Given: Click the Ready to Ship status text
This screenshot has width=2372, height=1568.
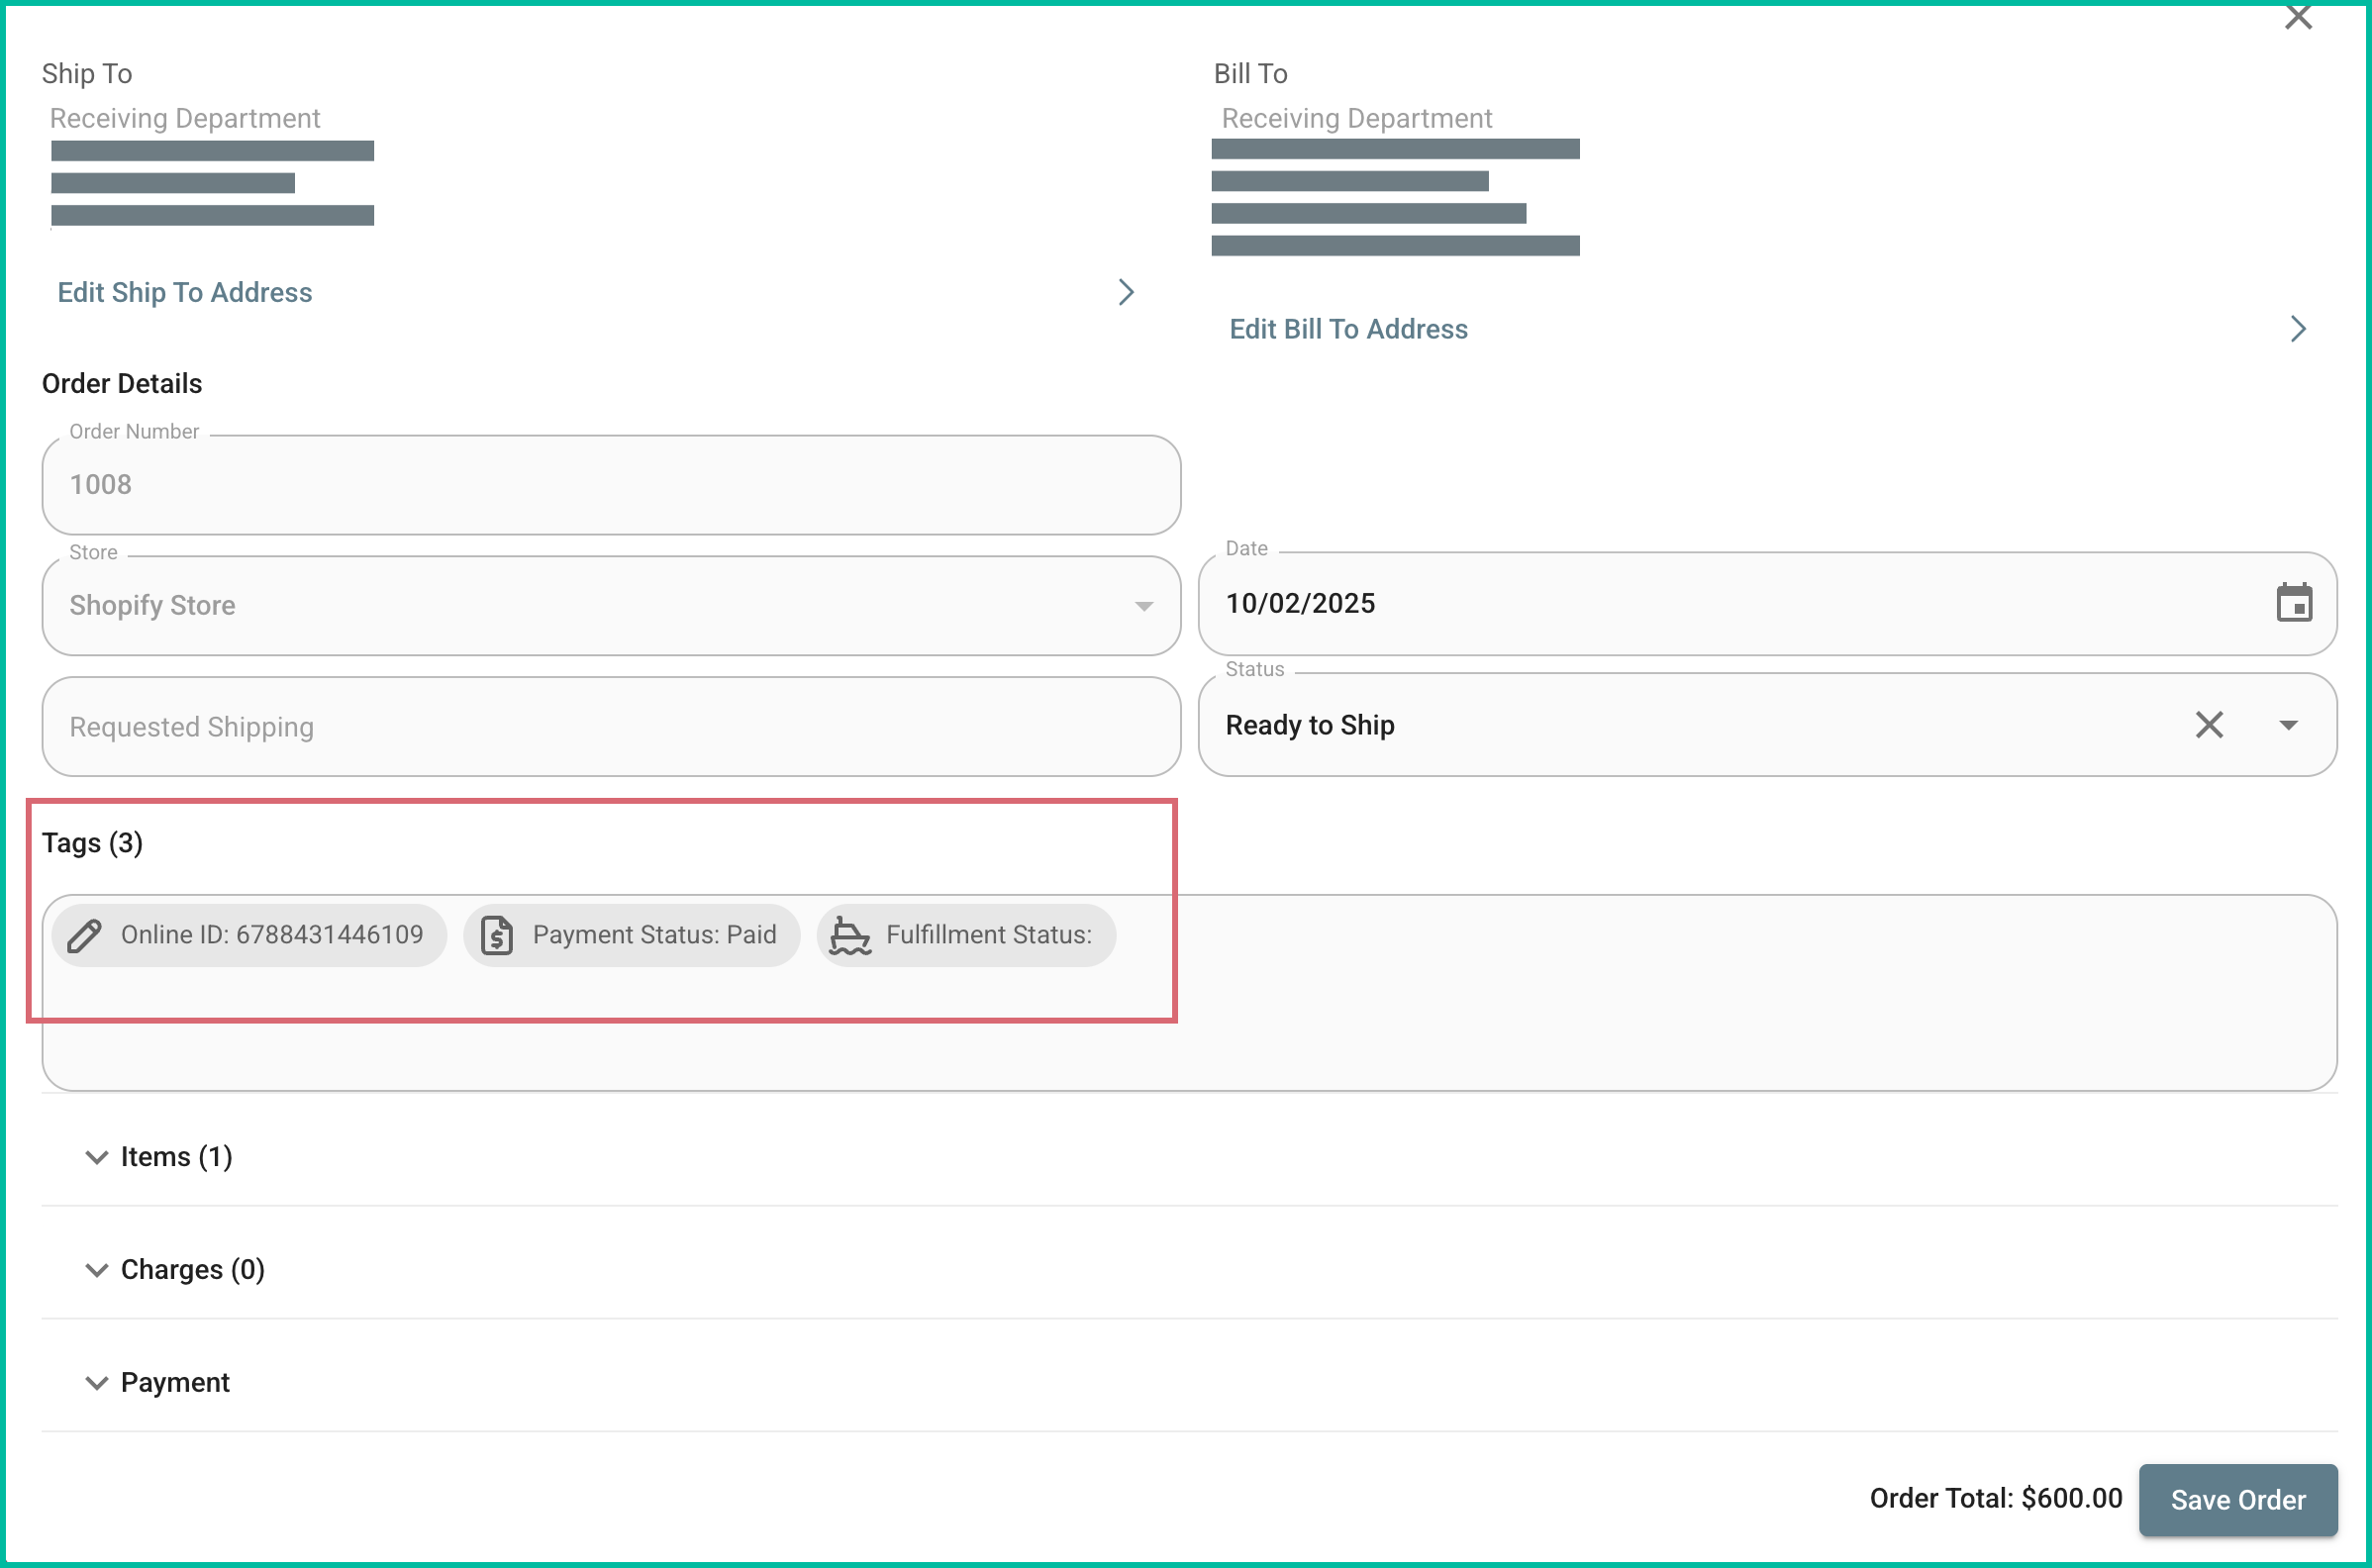Looking at the screenshot, I should point(1309,725).
